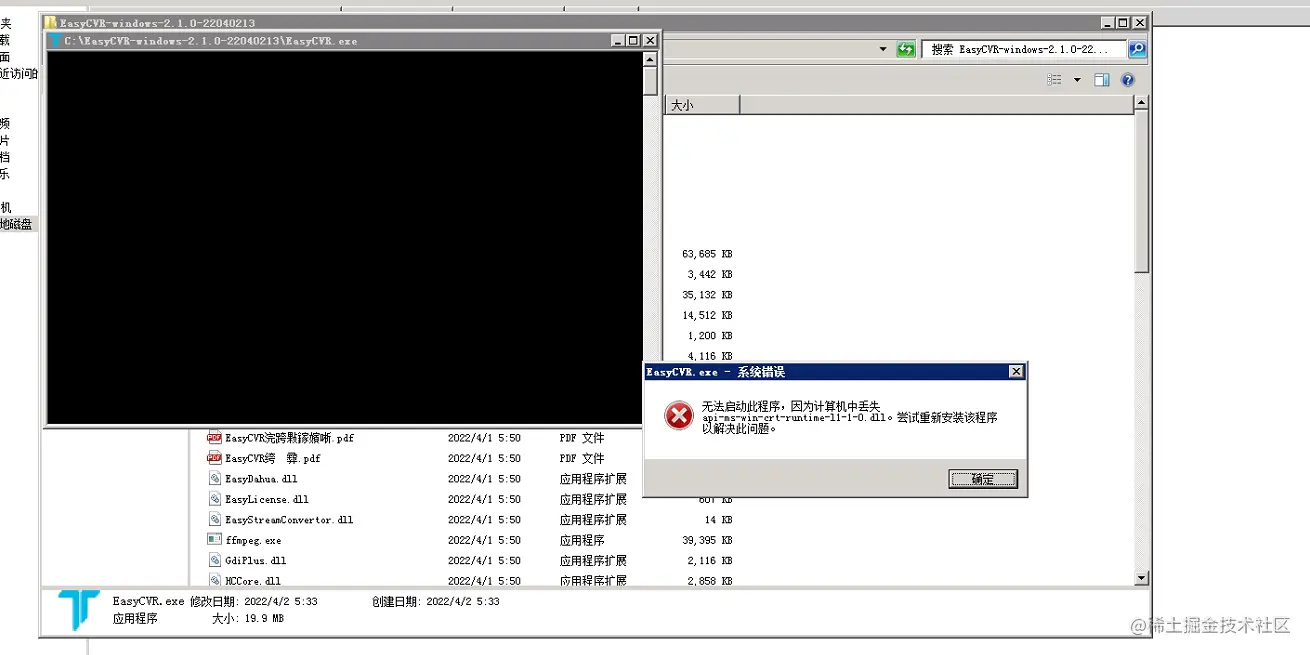The width and height of the screenshot is (1310, 655).
Task: Click the refresh button beside the address bar
Action: tap(906, 49)
